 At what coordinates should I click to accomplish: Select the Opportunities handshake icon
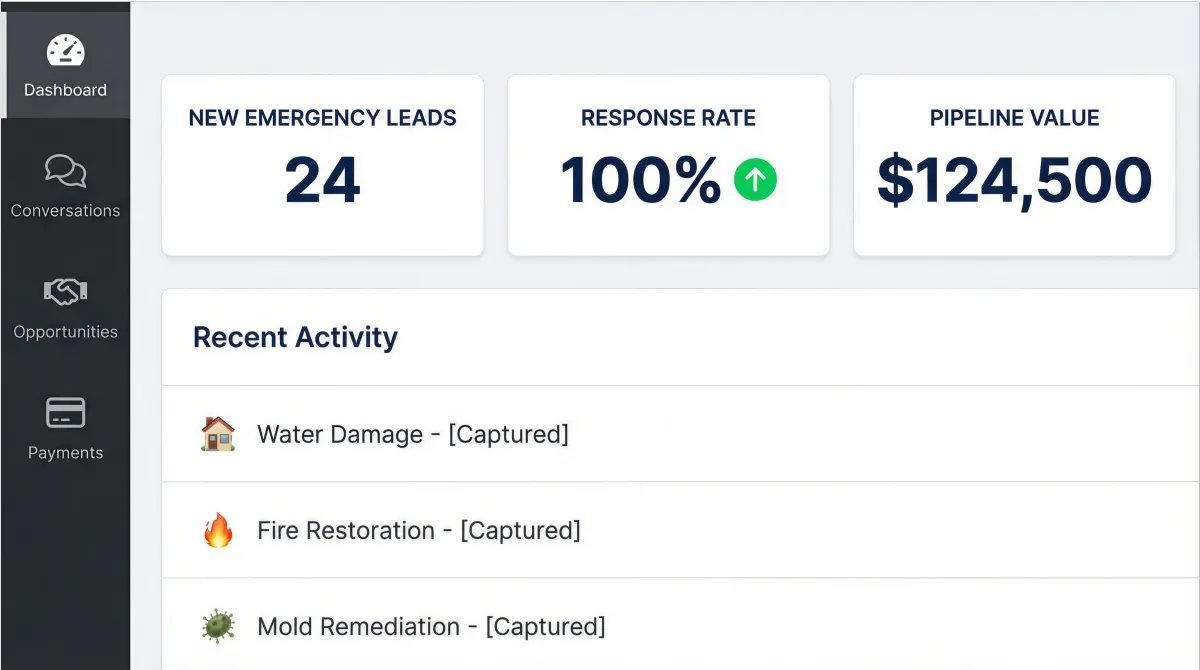click(66, 292)
